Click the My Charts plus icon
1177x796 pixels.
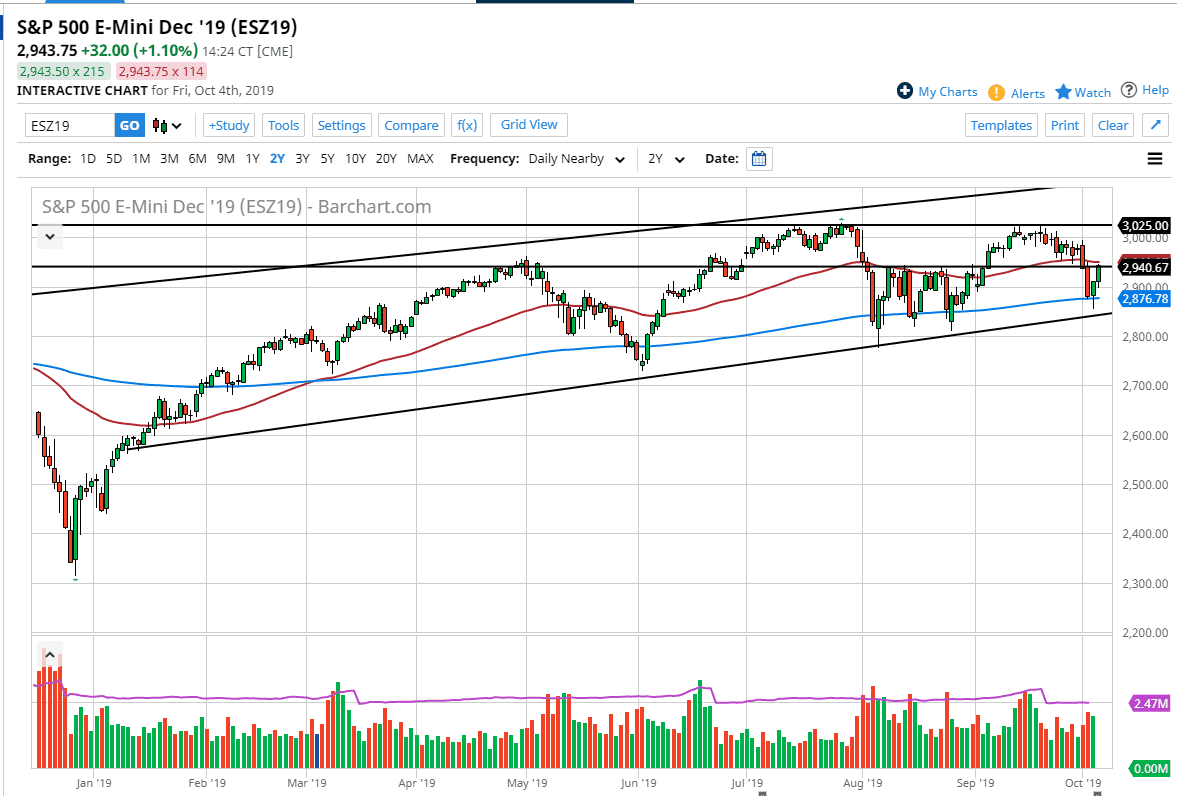point(904,91)
